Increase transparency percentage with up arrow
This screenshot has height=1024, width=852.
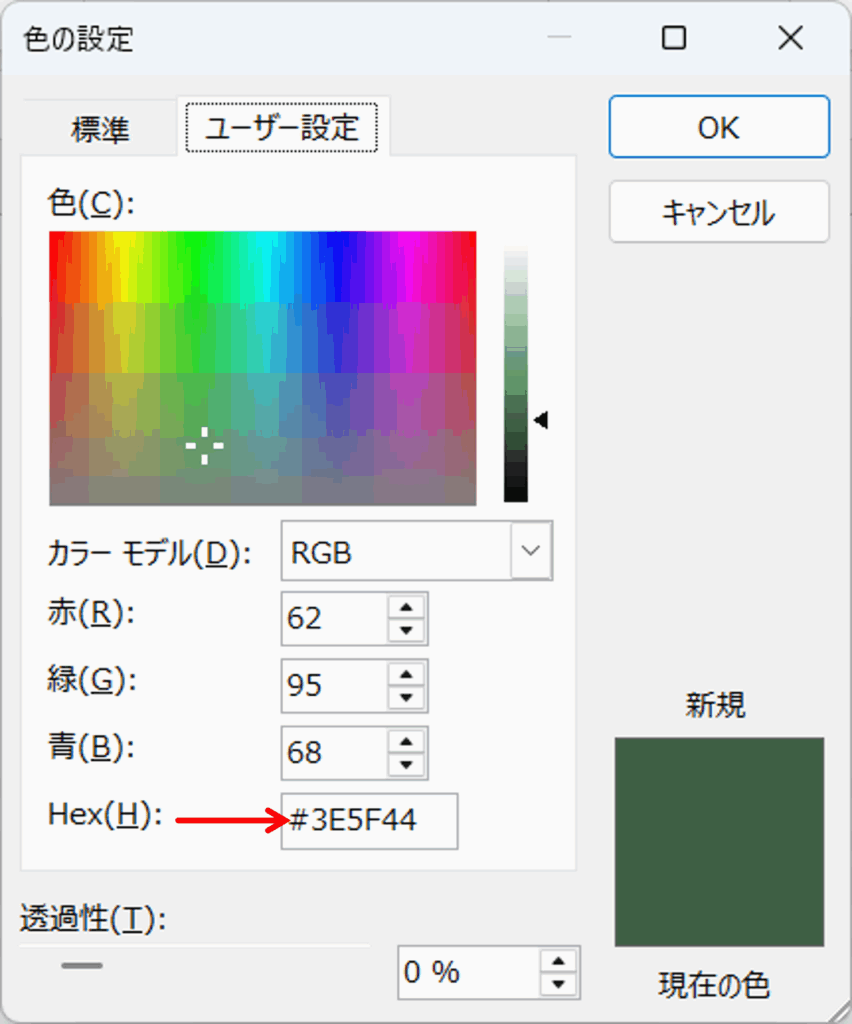[558, 961]
